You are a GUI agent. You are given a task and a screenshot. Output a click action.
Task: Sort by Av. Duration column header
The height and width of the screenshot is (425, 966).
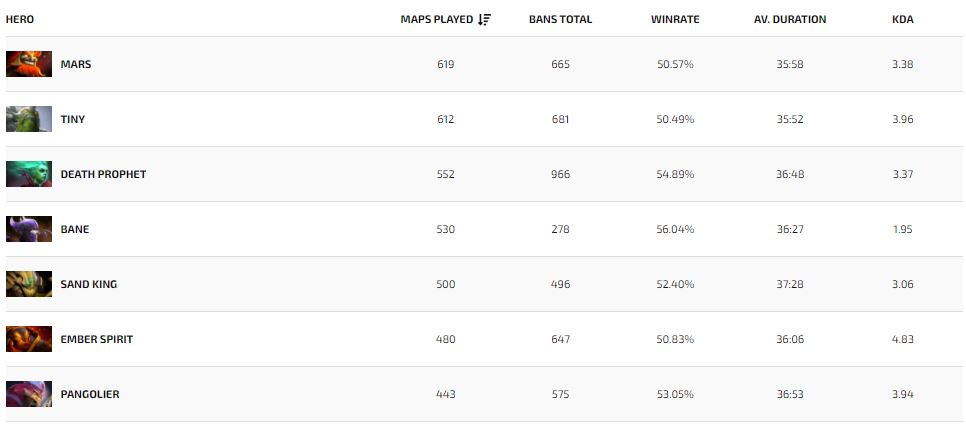pyautogui.click(x=790, y=19)
